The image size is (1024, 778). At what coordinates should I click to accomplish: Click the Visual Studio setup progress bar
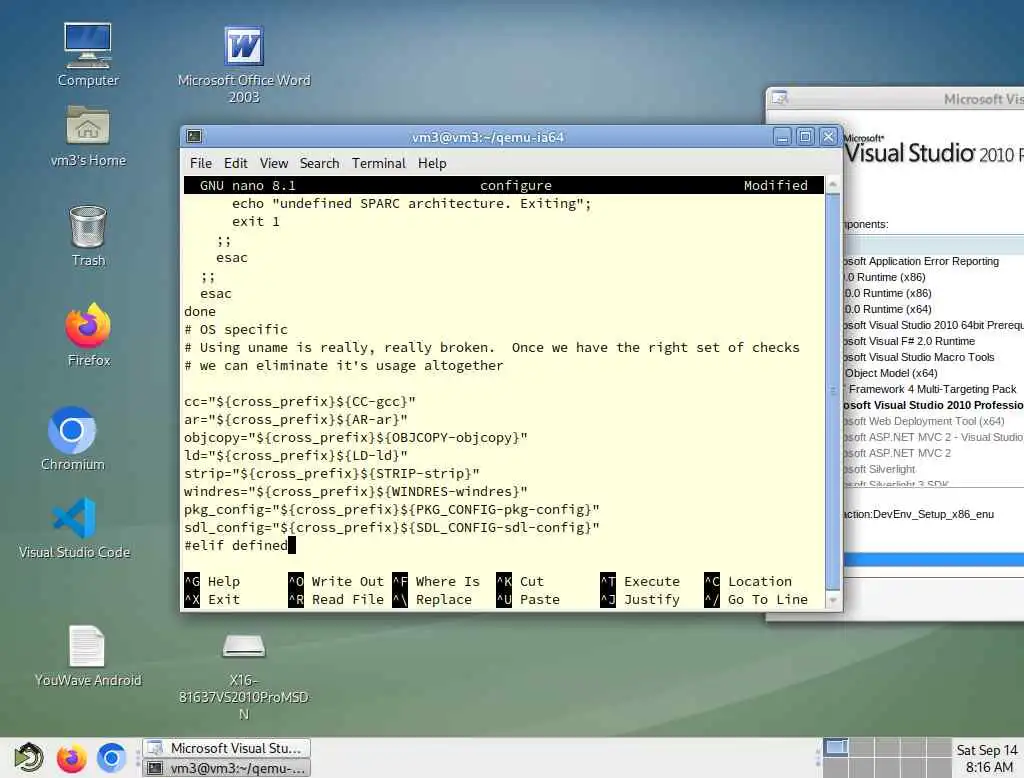tap(933, 560)
